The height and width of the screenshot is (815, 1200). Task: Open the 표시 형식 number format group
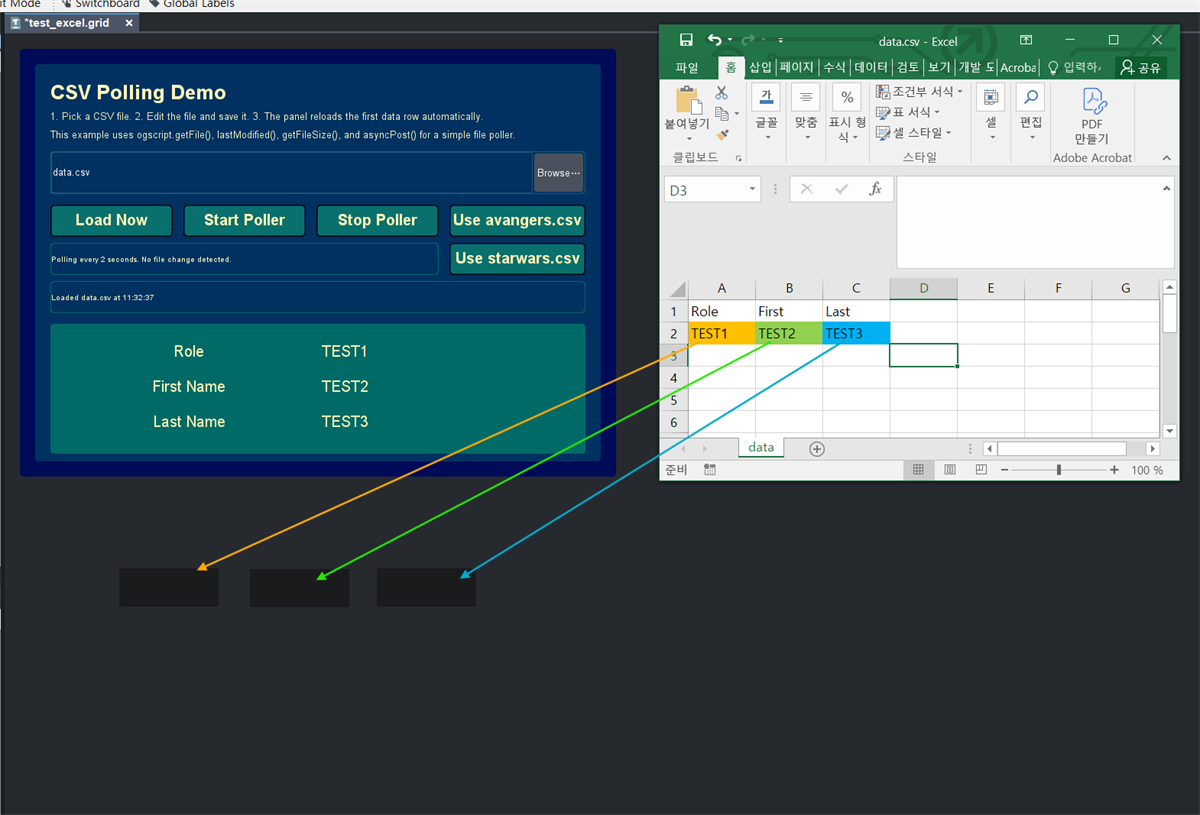(x=847, y=114)
